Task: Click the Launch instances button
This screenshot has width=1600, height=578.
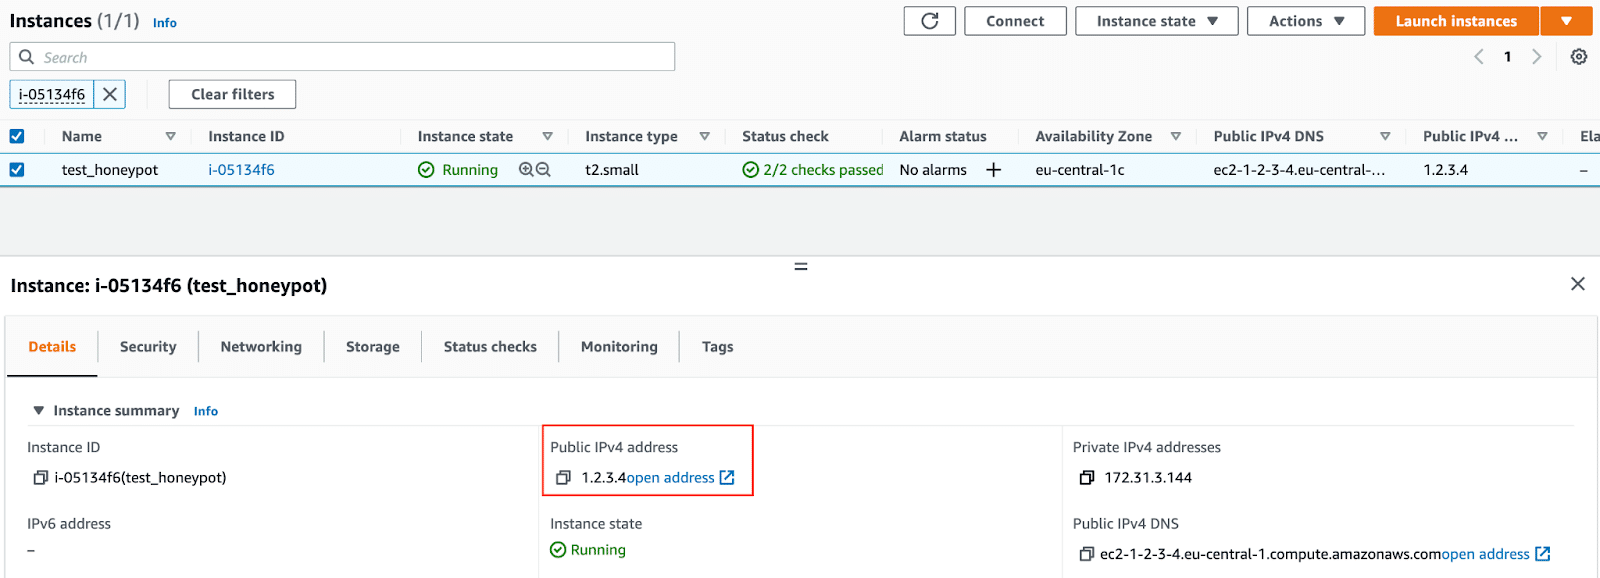Action: [1456, 21]
